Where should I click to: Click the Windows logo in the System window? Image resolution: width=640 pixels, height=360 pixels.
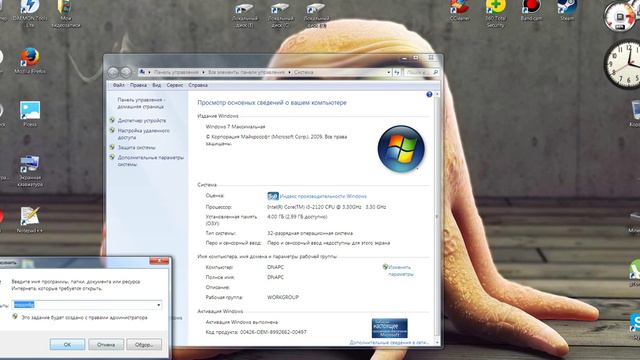(401, 149)
